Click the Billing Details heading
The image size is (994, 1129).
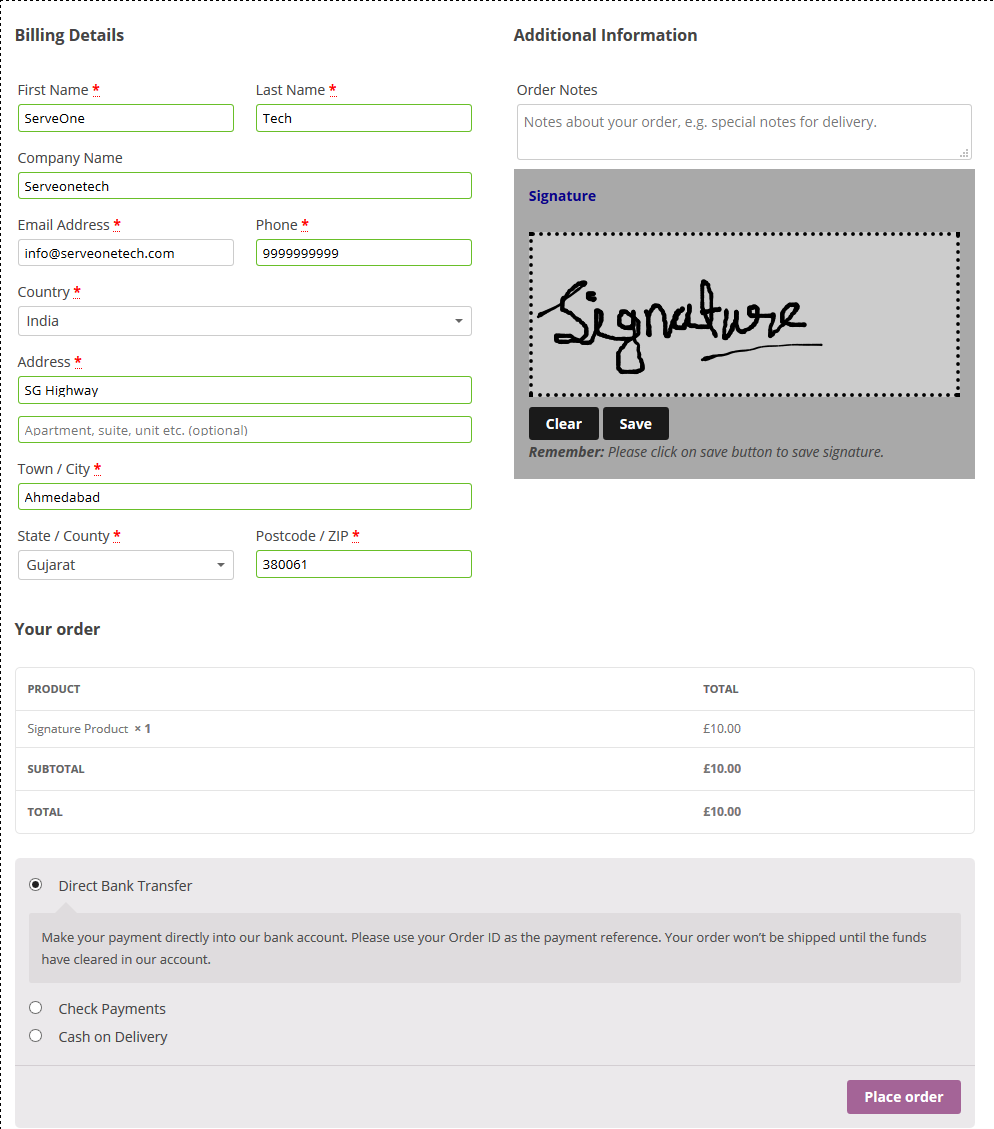point(69,35)
